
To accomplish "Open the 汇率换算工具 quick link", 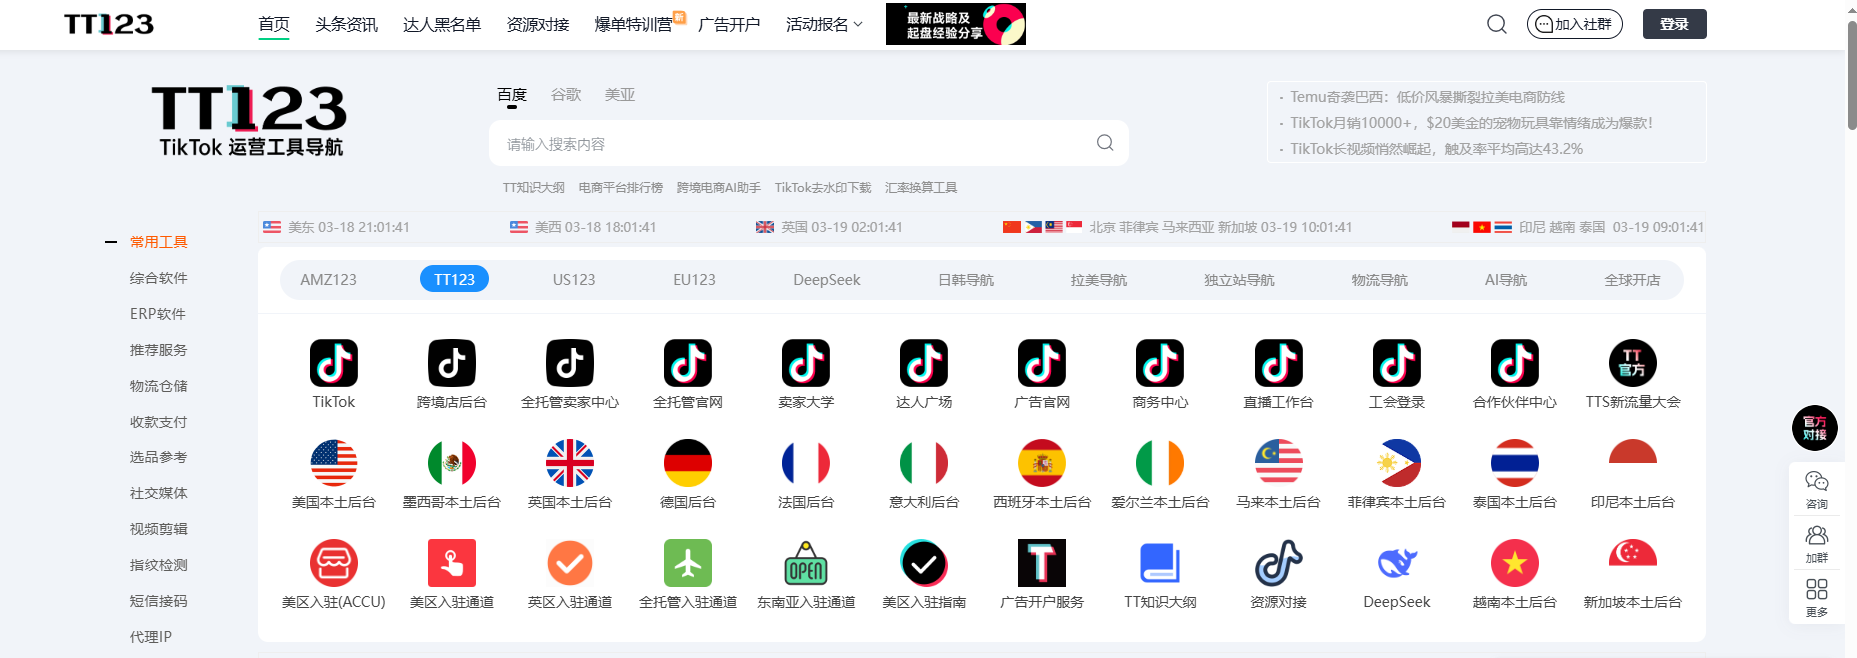I will point(921,187).
